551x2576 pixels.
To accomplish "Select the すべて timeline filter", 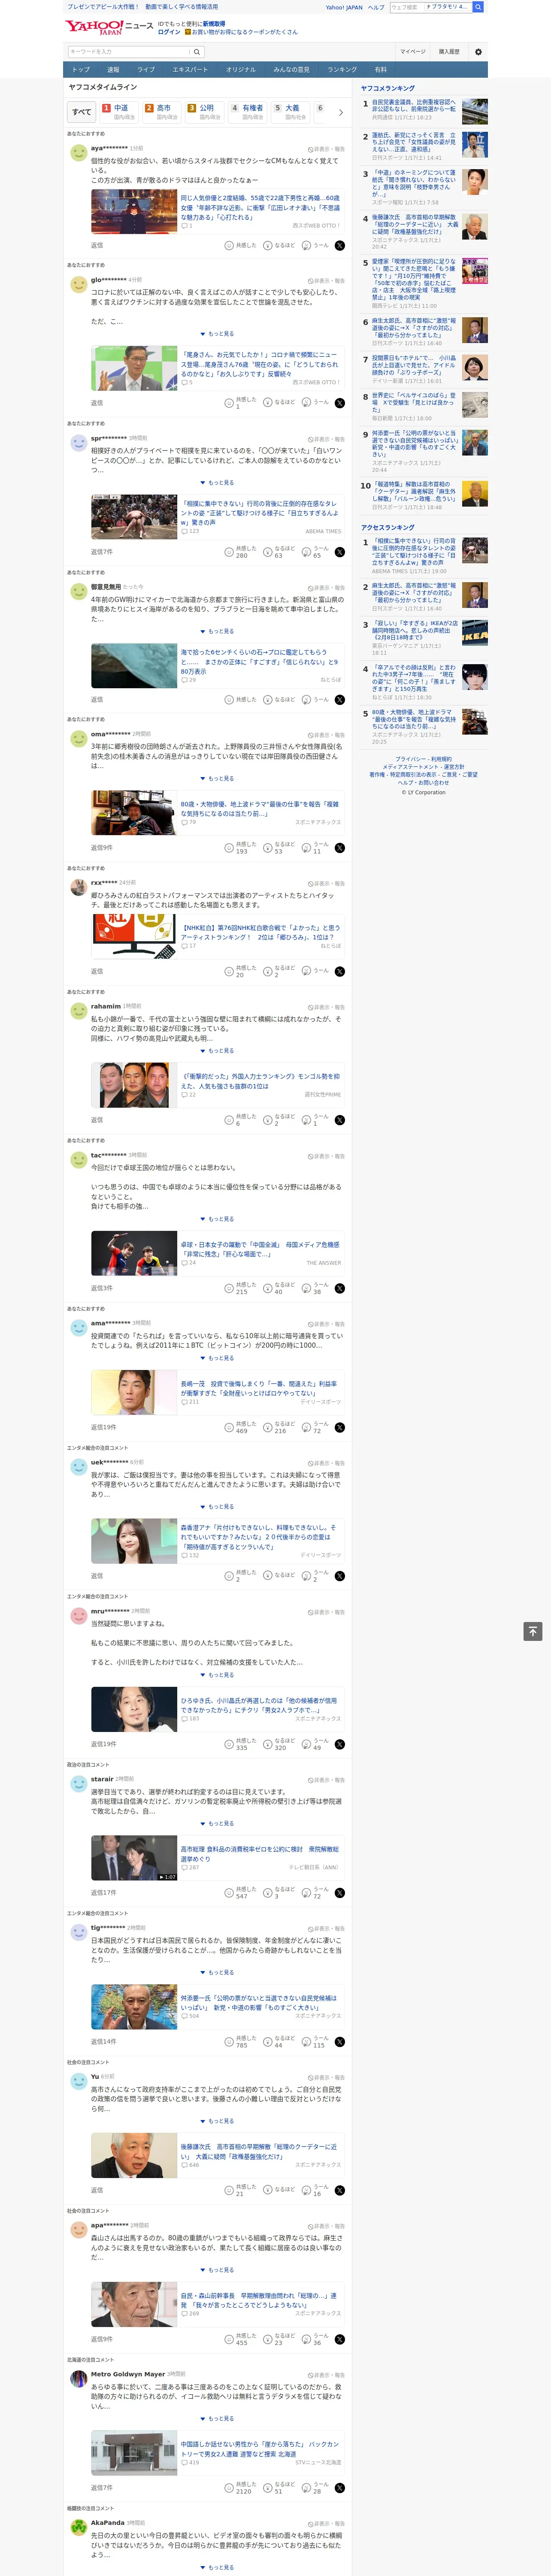I will [x=82, y=112].
